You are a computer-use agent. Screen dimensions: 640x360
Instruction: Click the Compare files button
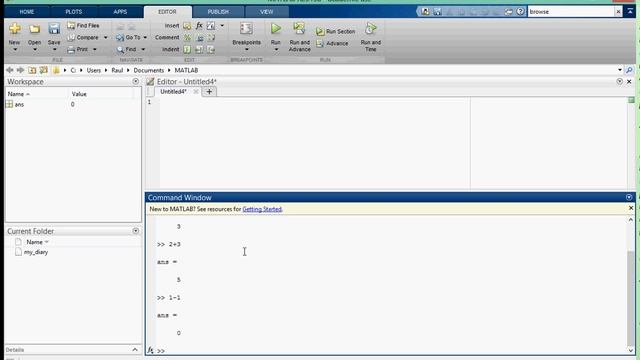click(x=83, y=37)
